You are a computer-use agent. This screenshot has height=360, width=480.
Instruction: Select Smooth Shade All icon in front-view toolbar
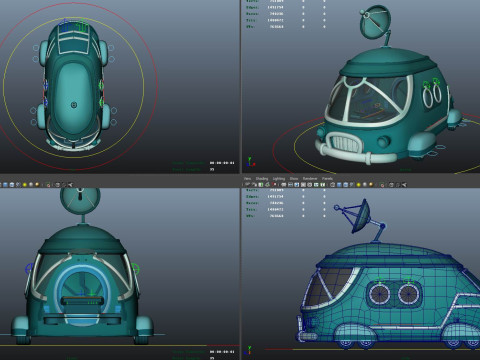[x=5, y=184]
